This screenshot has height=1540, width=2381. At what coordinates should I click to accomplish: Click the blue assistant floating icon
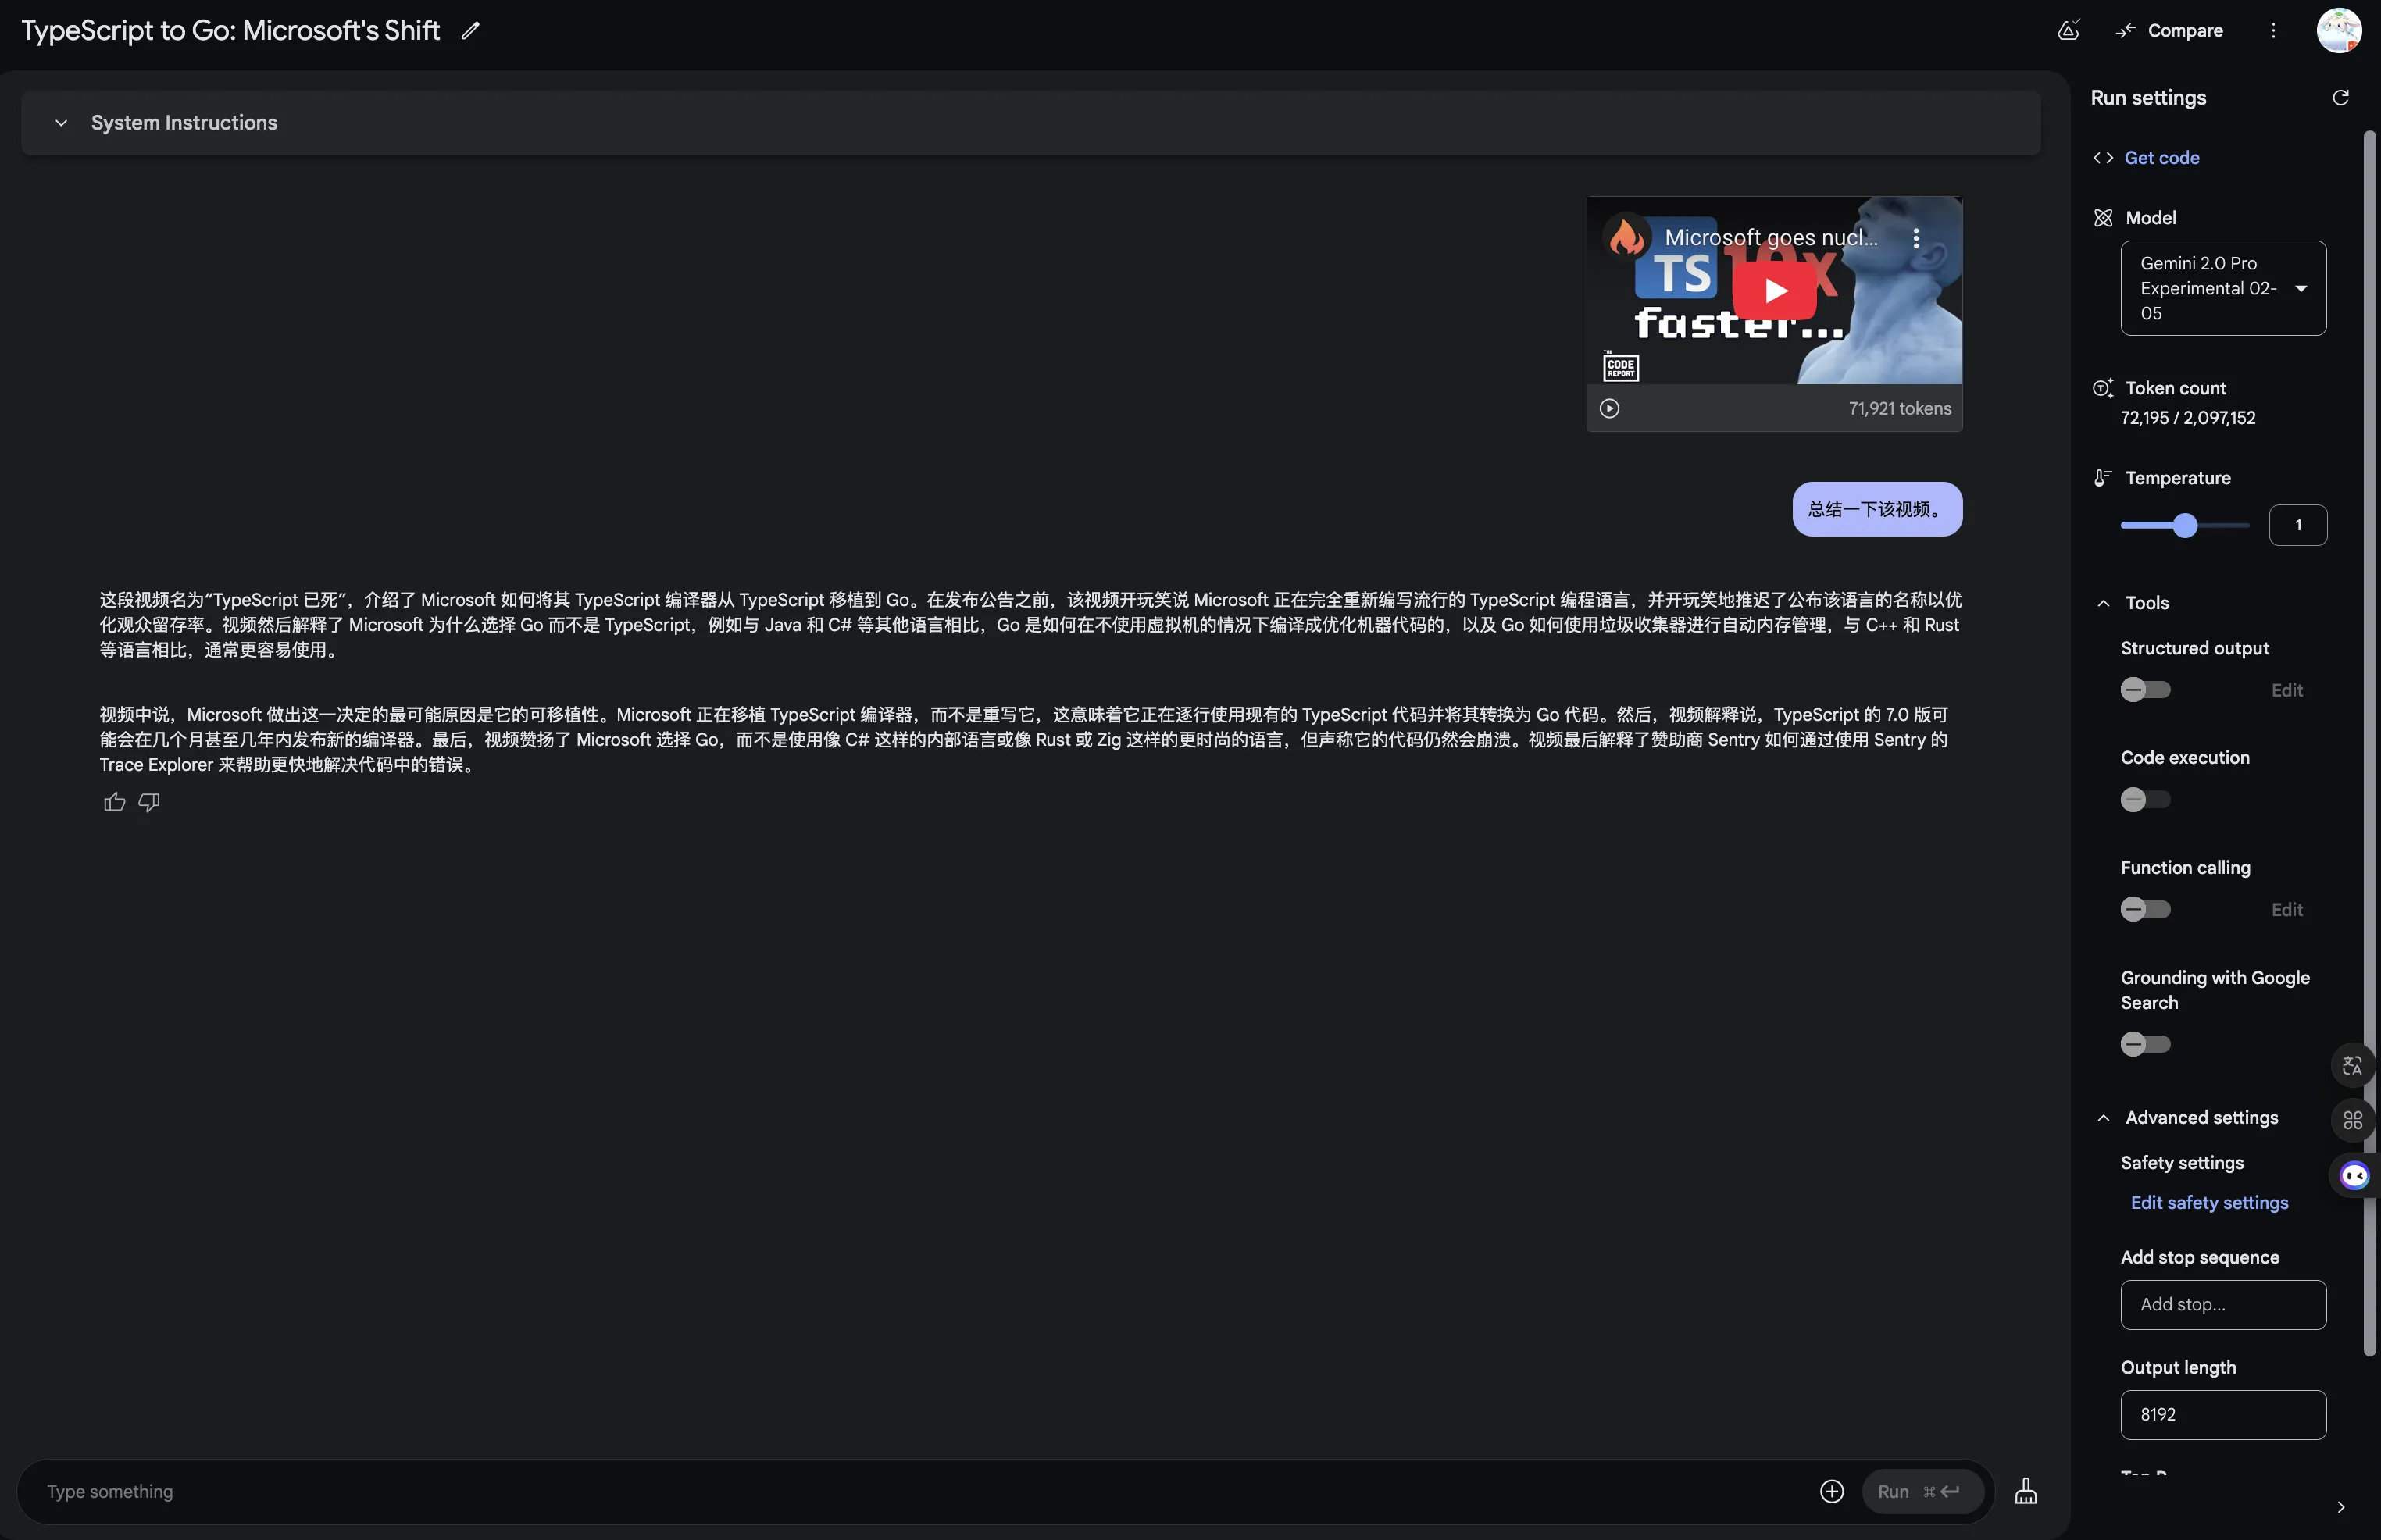[2354, 1176]
